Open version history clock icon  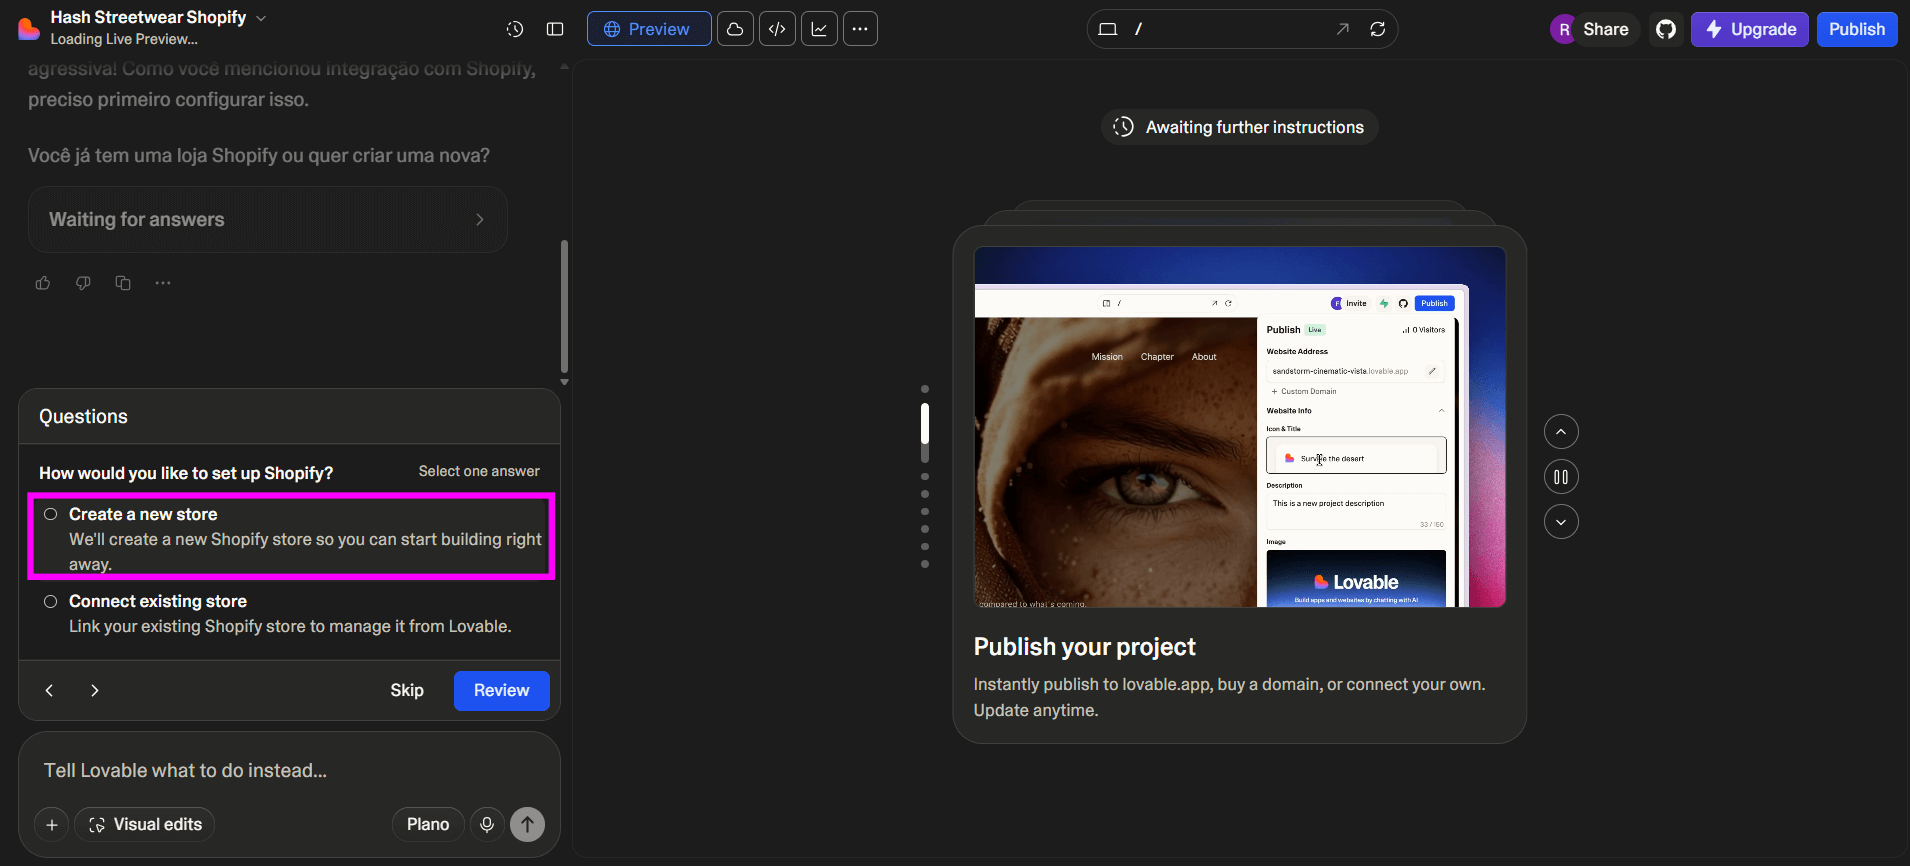(515, 29)
